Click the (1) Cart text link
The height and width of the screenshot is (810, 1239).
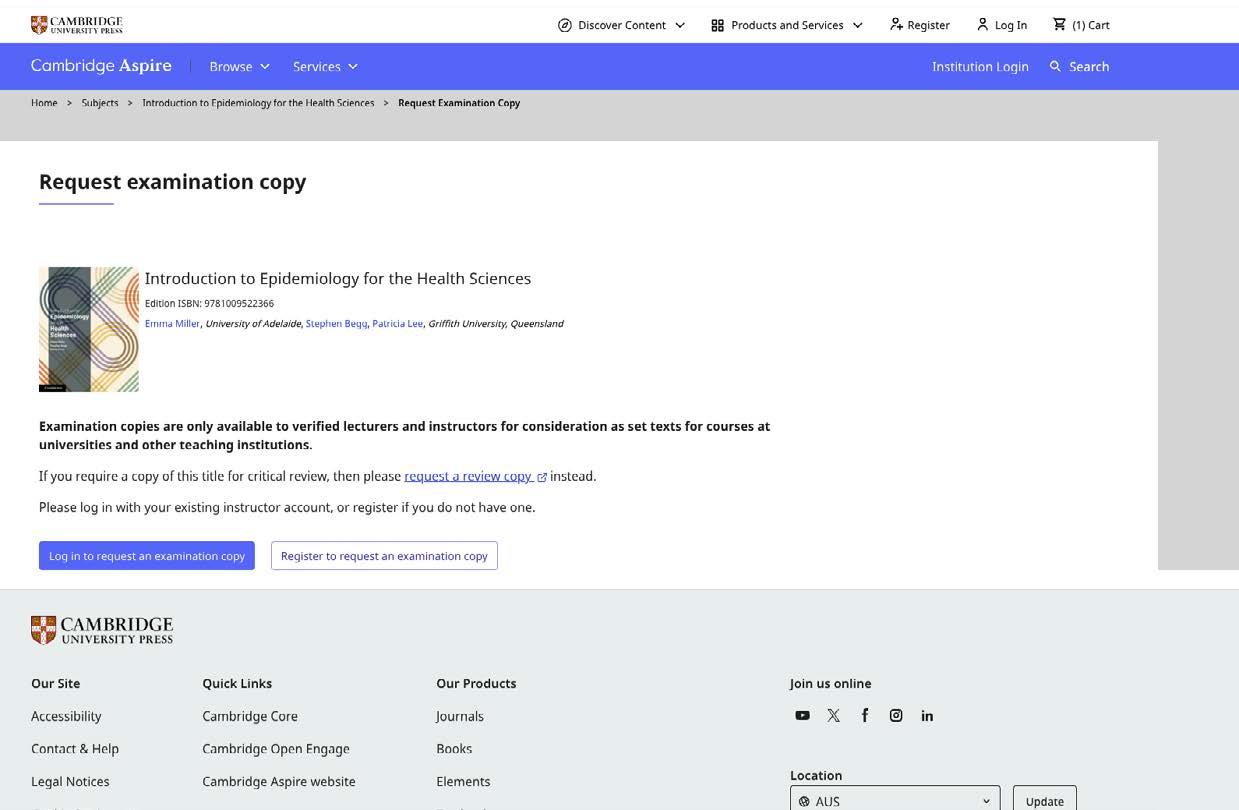[x=1091, y=25]
